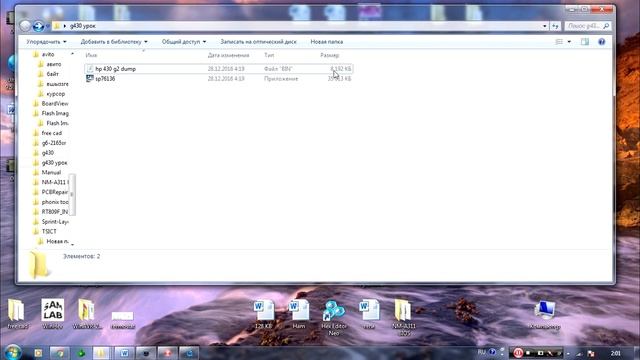Open the view options dropdown arrow
Viewport: 640px width, 360px height.
point(569,42)
